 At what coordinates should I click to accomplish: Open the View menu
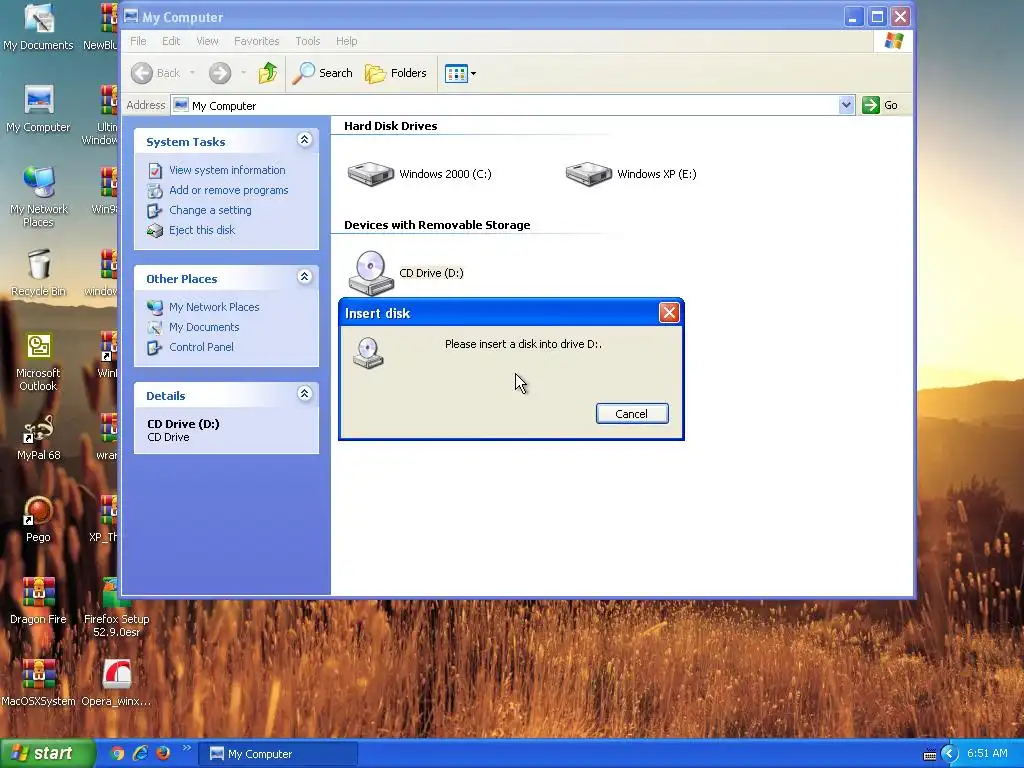(x=208, y=41)
